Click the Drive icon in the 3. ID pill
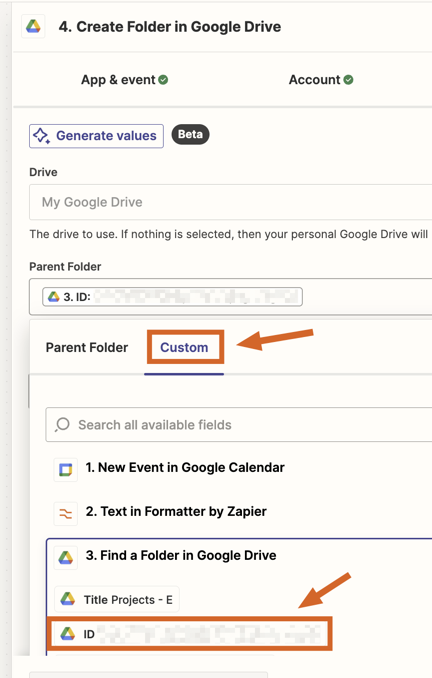 pos(54,297)
